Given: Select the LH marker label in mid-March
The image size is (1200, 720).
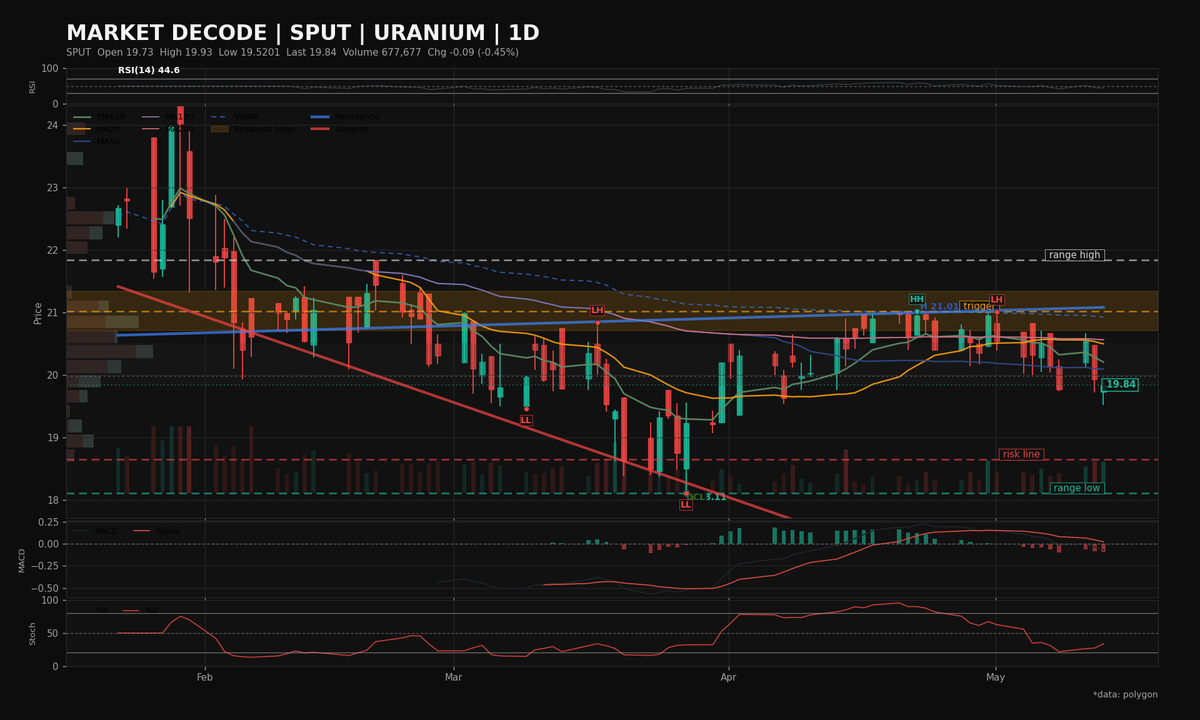Looking at the screenshot, I should 597,310.
